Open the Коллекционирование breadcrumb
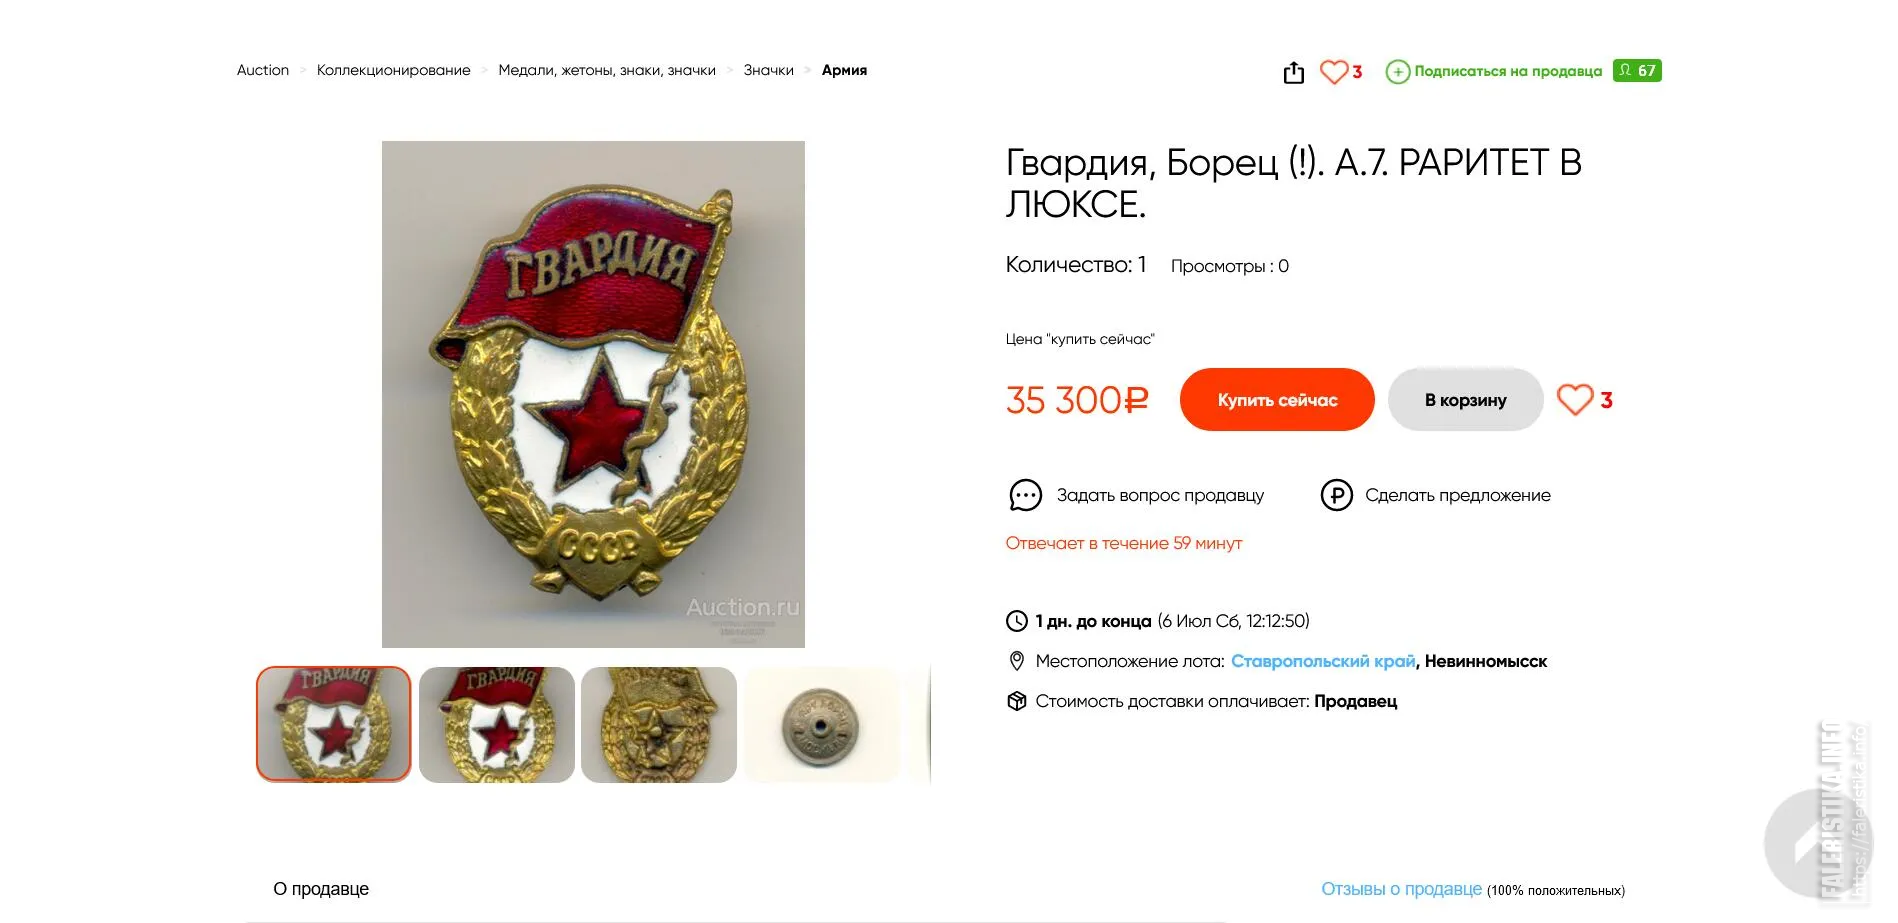1898x923 pixels. pyautogui.click(x=393, y=70)
